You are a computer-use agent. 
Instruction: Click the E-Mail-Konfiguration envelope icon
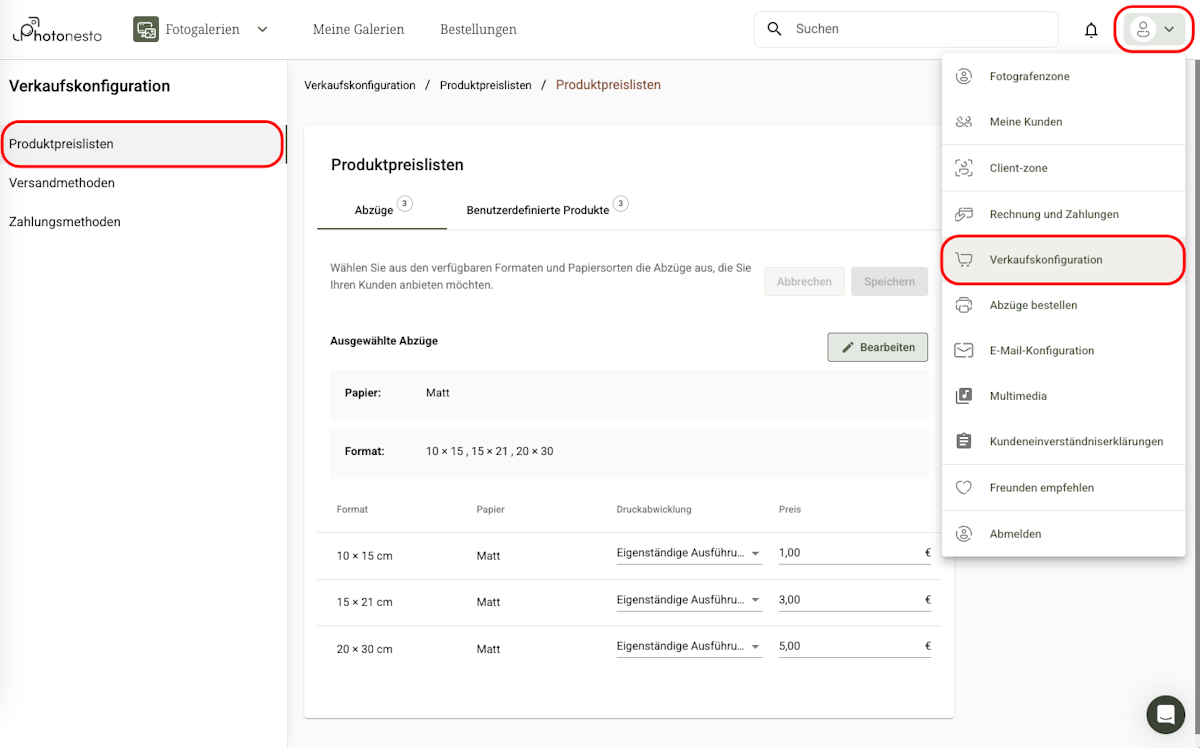pos(964,350)
